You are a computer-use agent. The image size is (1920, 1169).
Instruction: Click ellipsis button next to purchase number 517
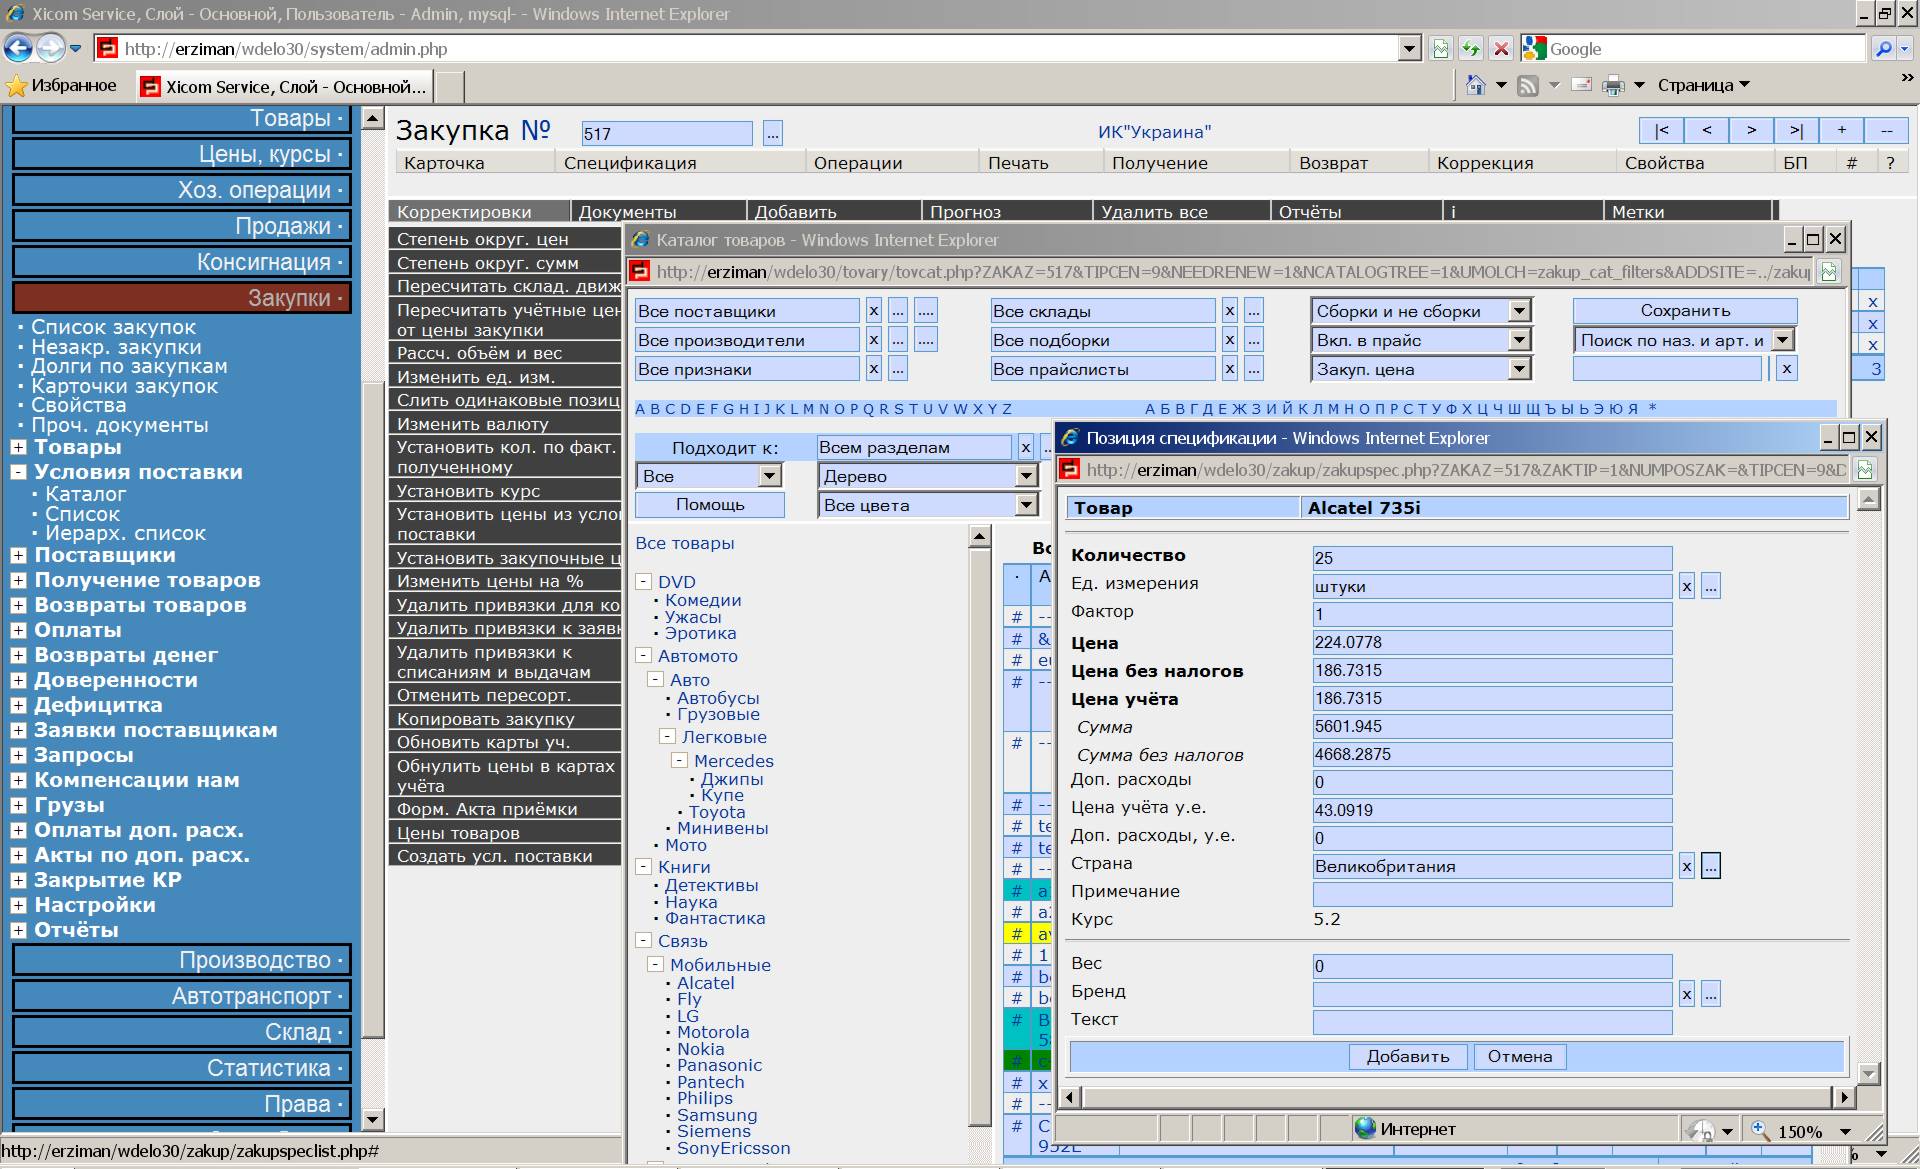[772, 133]
